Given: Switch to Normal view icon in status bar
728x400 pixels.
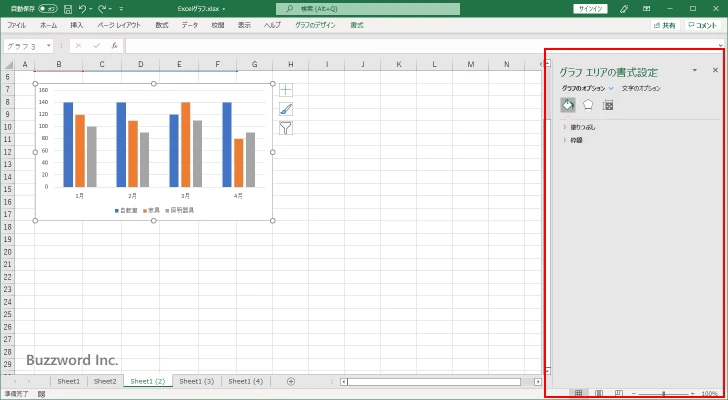Looking at the screenshot, I should coord(578,394).
